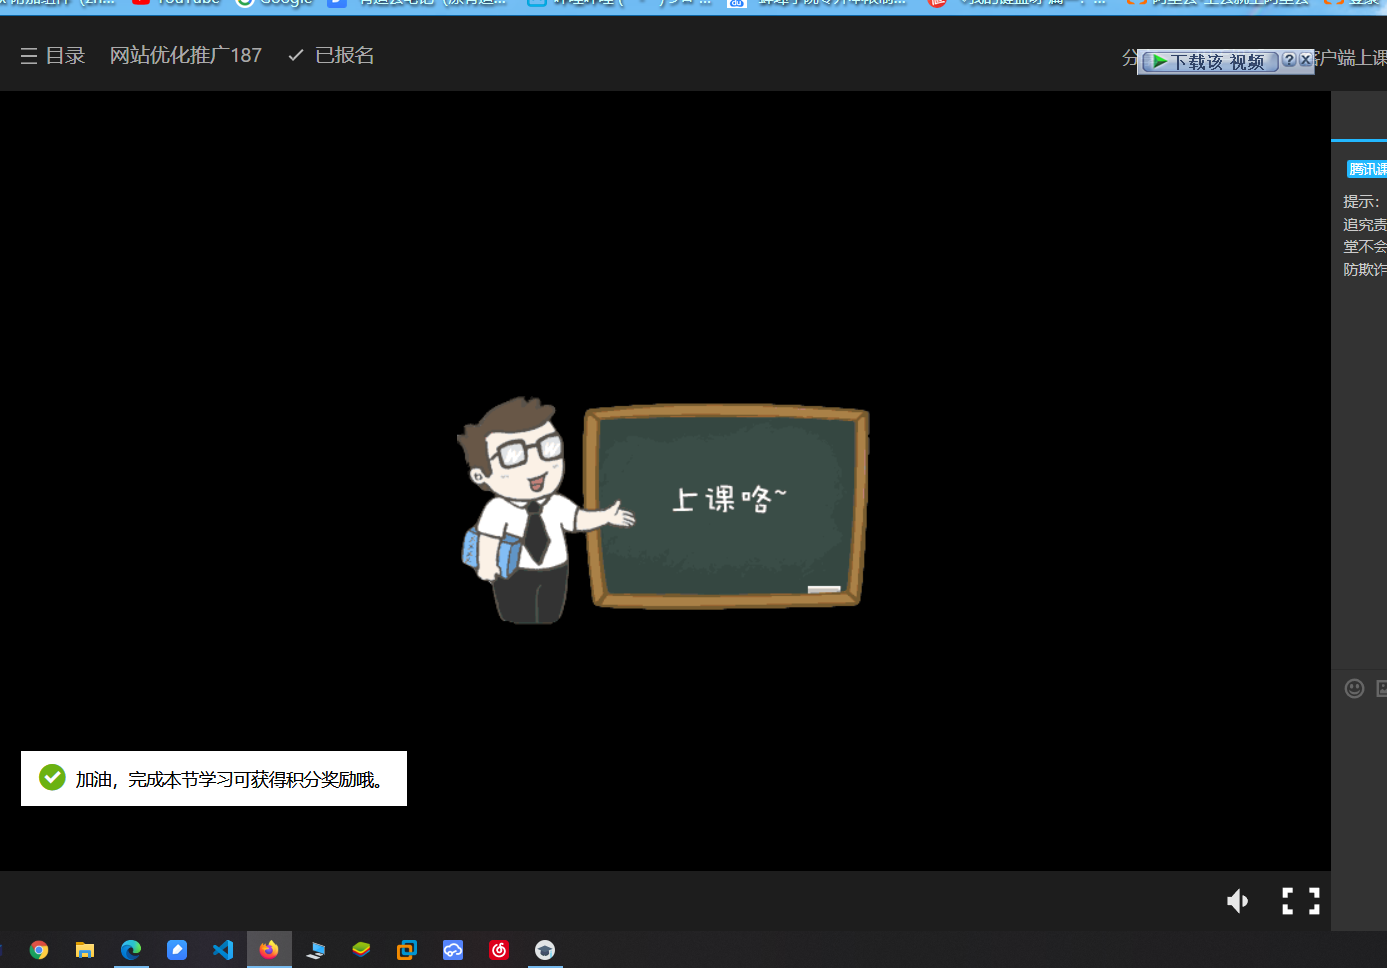Open the graduation cap classroom app in taskbar
The image size is (1387, 968).
tap(545, 950)
